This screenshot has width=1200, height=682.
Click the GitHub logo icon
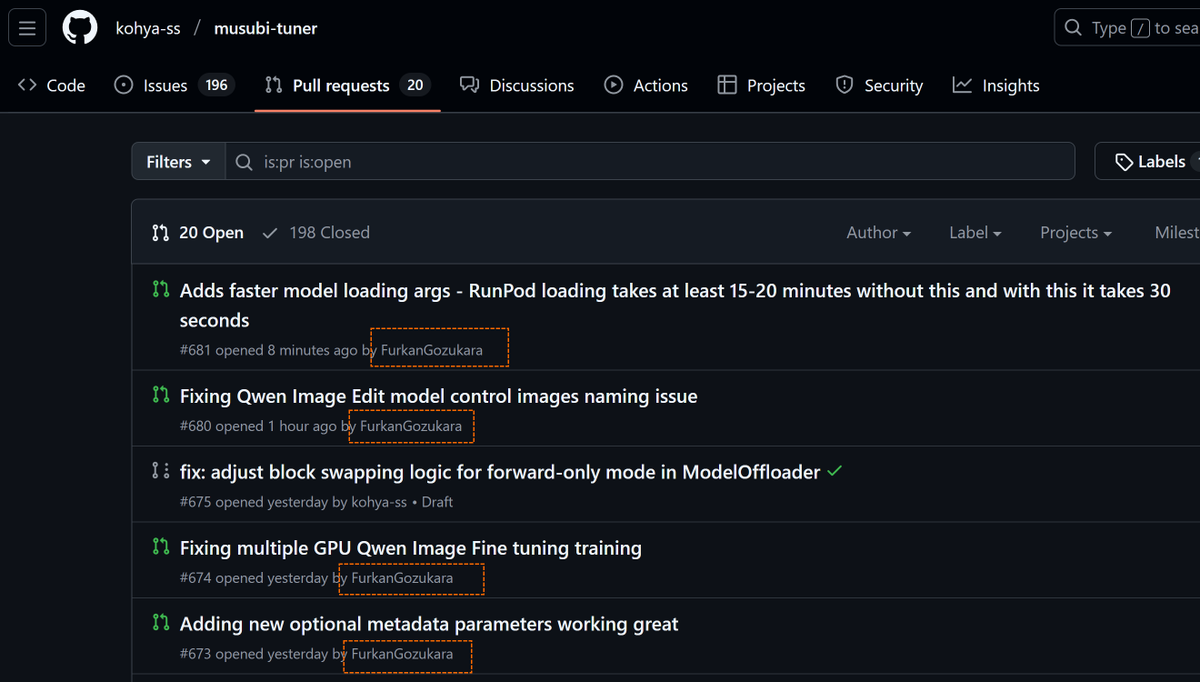click(x=80, y=27)
